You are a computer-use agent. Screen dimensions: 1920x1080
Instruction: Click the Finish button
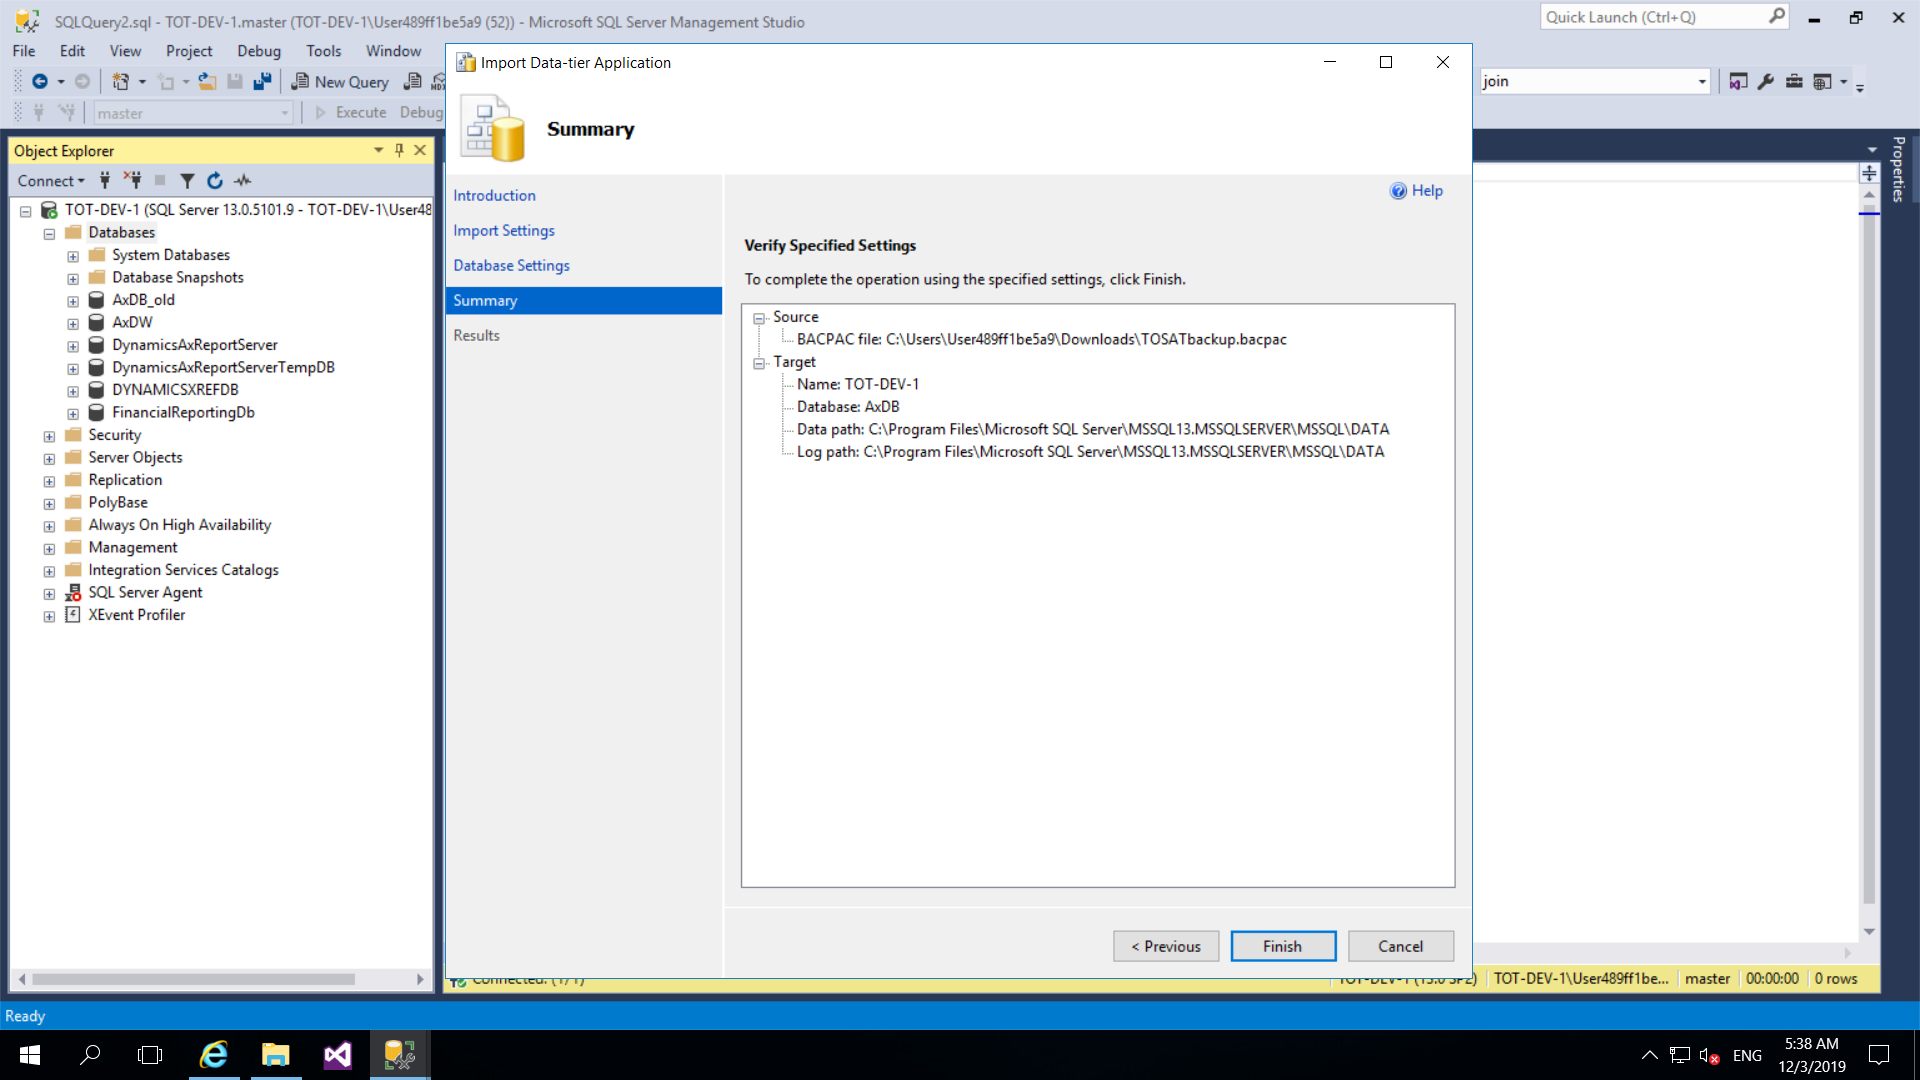(x=1283, y=946)
